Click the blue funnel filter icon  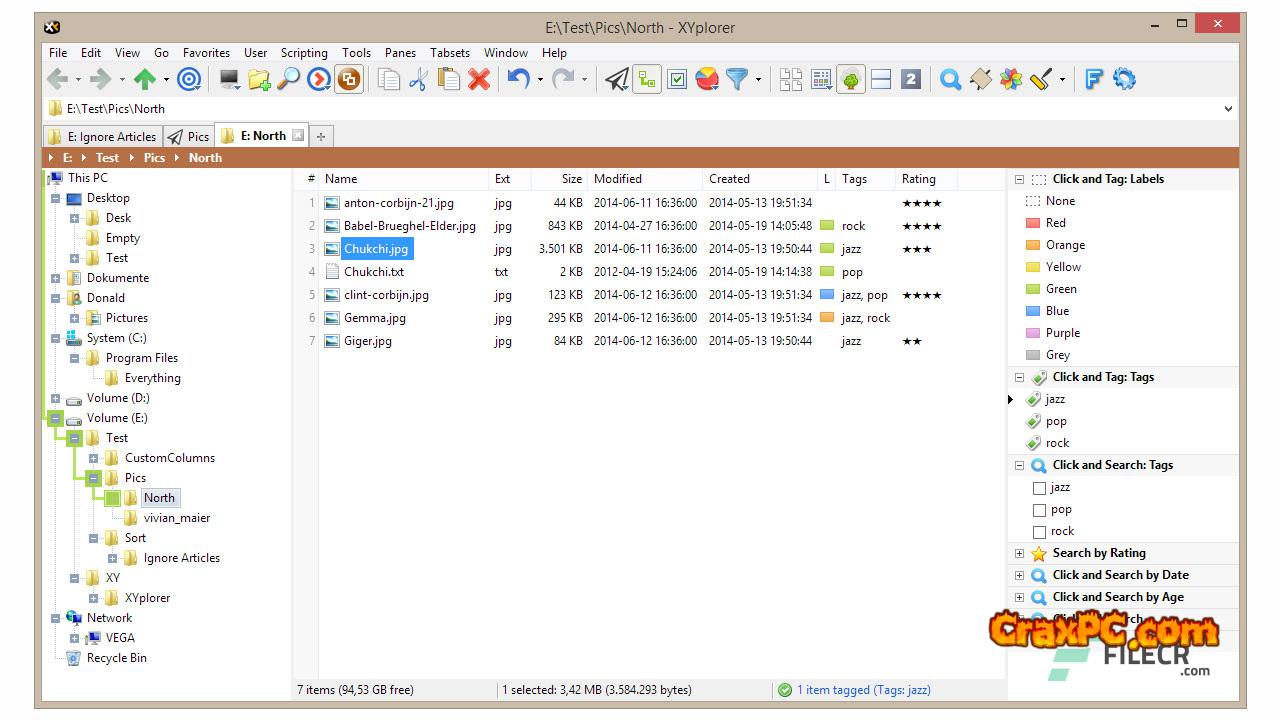click(736, 80)
